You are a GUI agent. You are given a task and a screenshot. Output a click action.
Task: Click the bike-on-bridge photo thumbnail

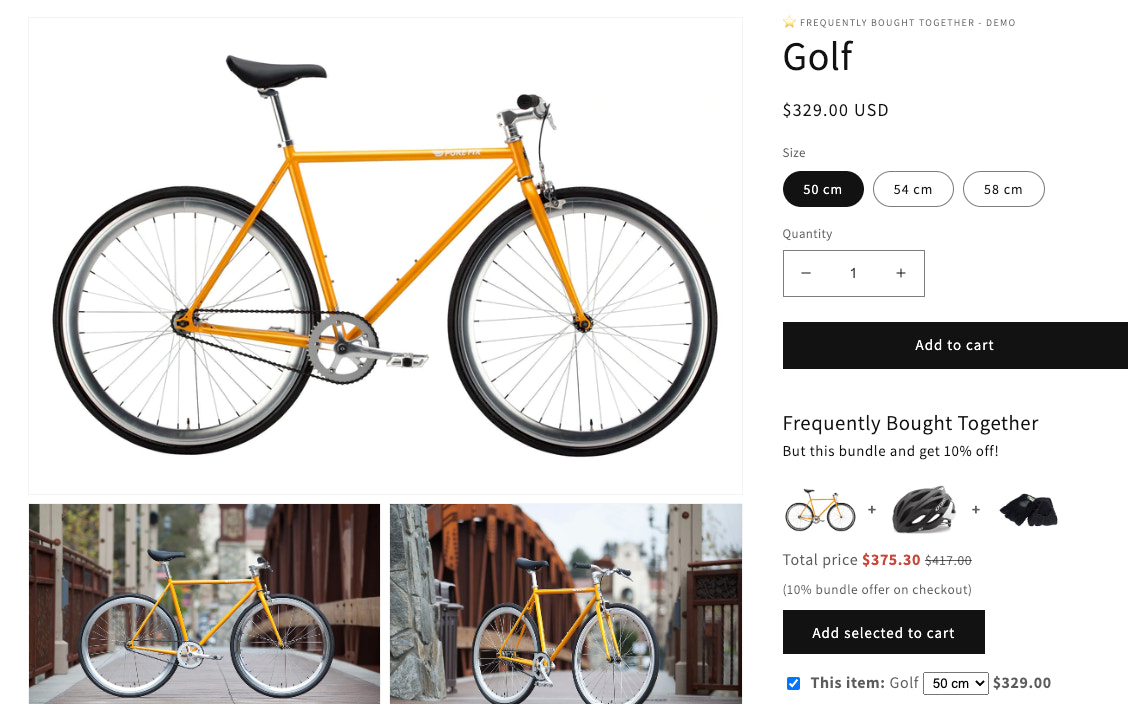tap(204, 603)
